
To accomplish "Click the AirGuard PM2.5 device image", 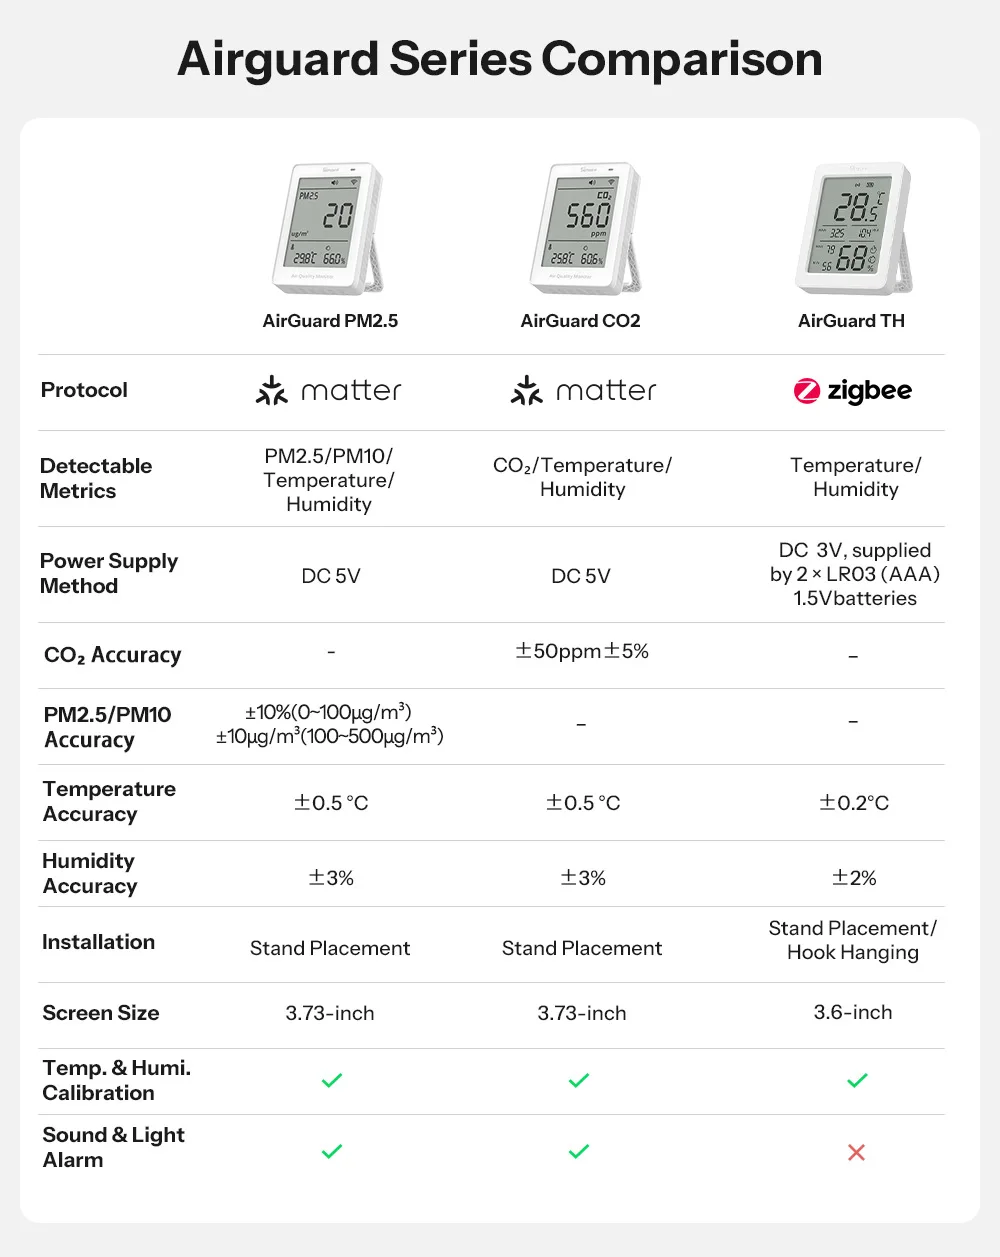I will click(x=329, y=229).
